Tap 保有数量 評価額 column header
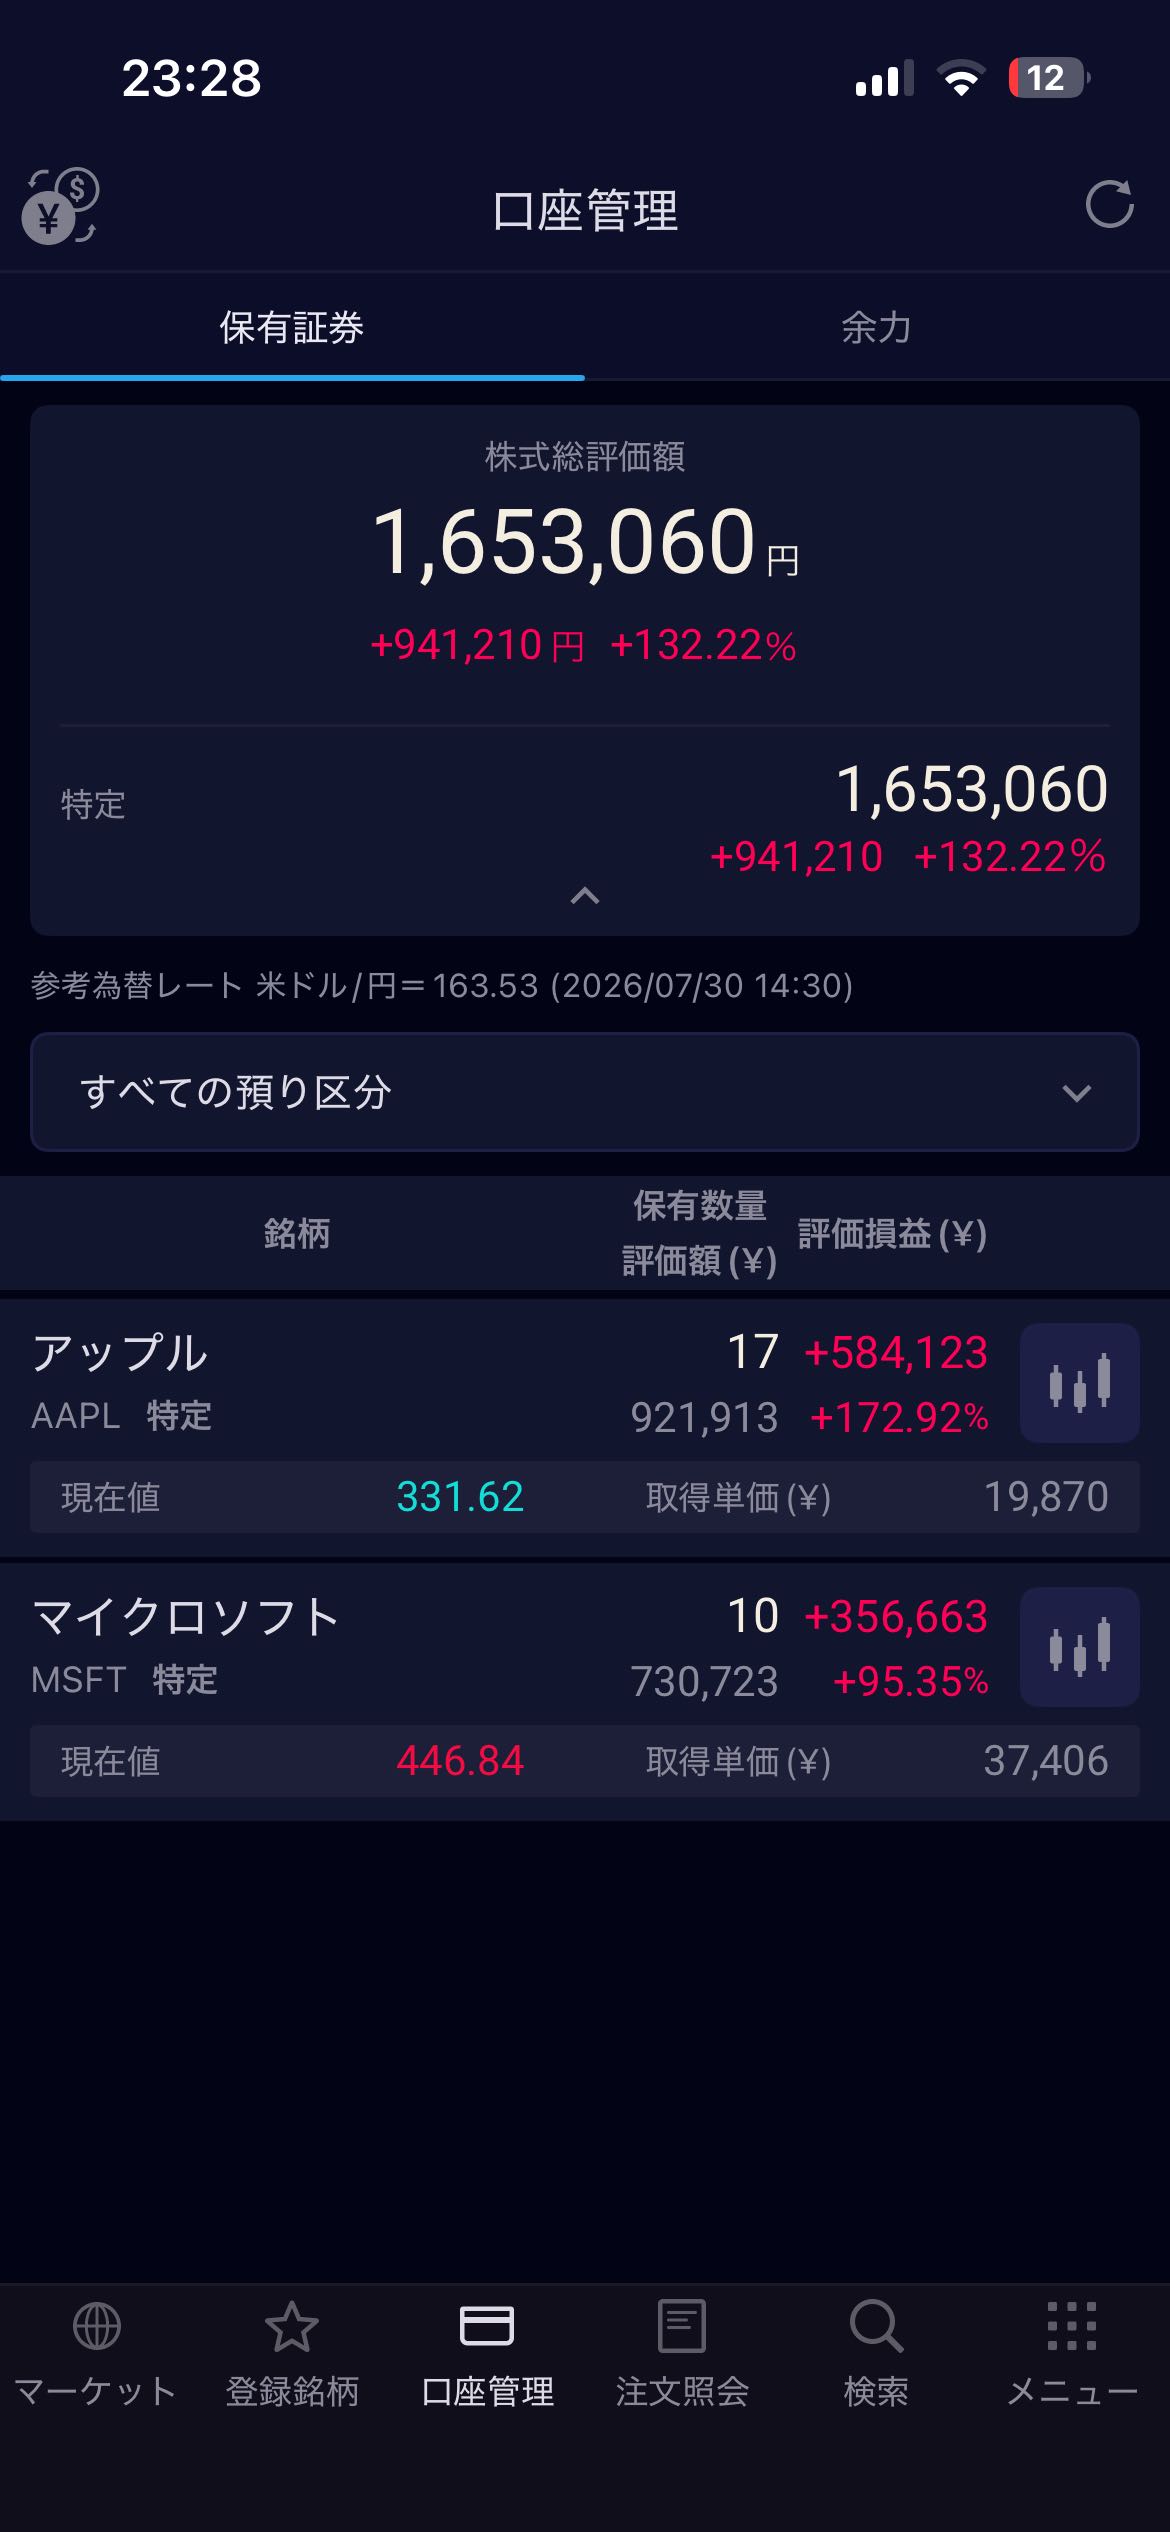The image size is (1170, 2532). click(x=699, y=1233)
